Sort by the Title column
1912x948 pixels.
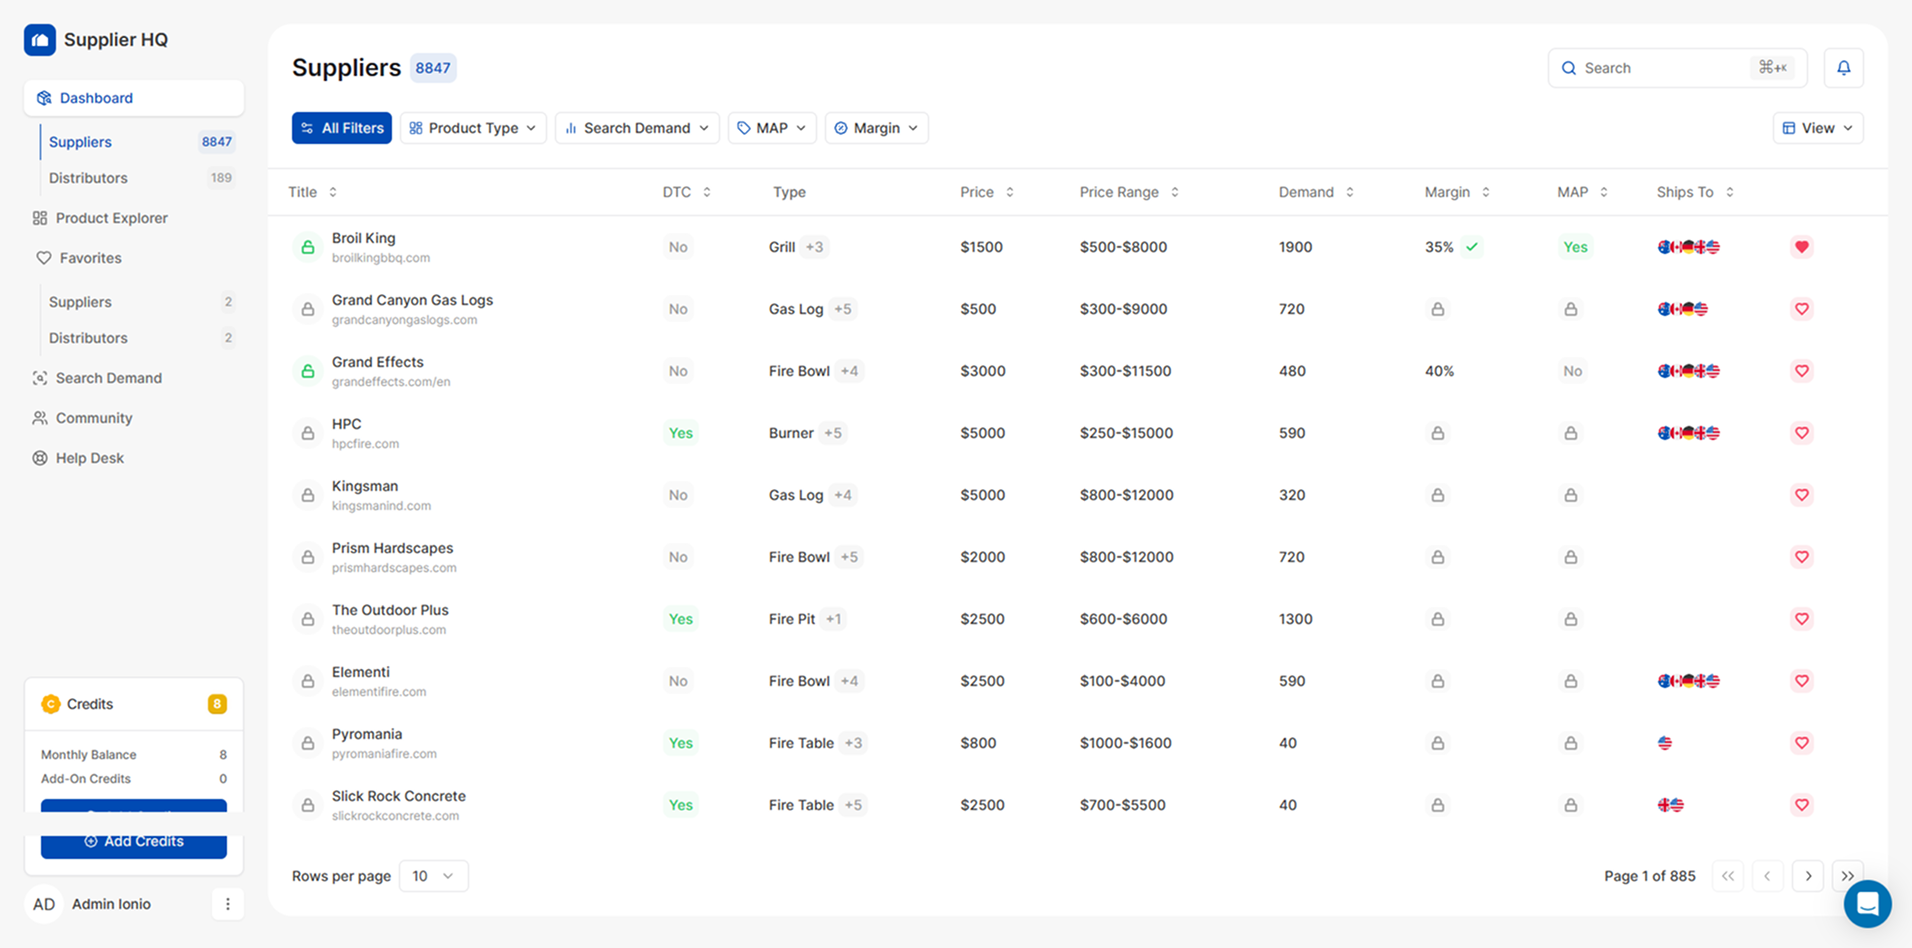click(x=312, y=192)
